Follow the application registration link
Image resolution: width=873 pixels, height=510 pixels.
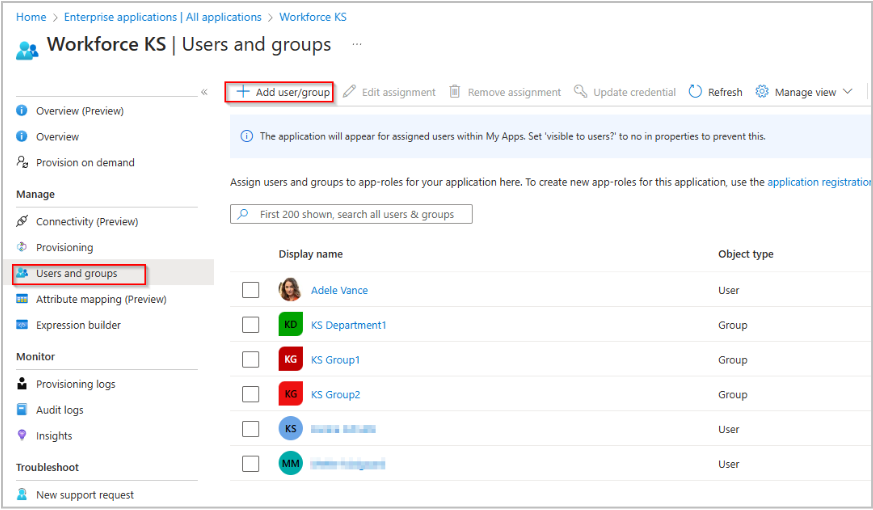tap(819, 183)
